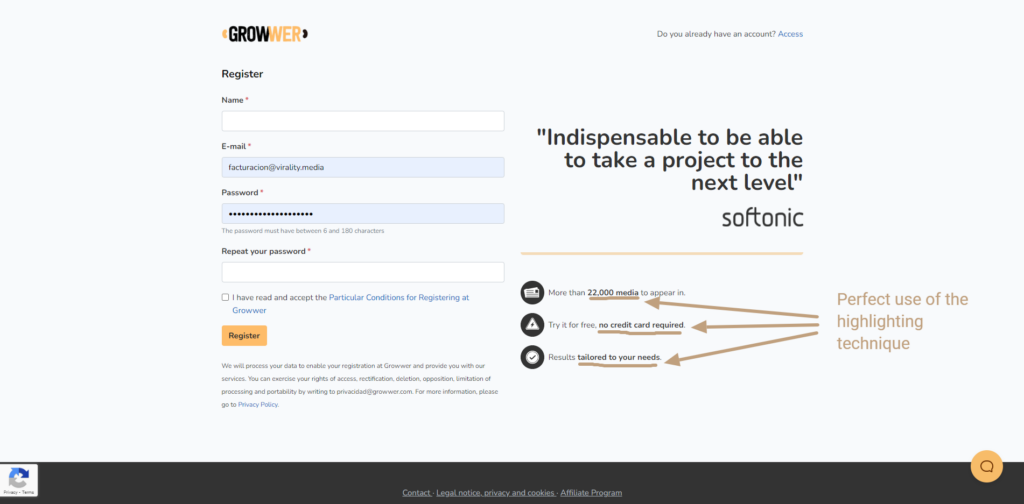
Task: Follow the Access login link
Action: click(x=790, y=34)
